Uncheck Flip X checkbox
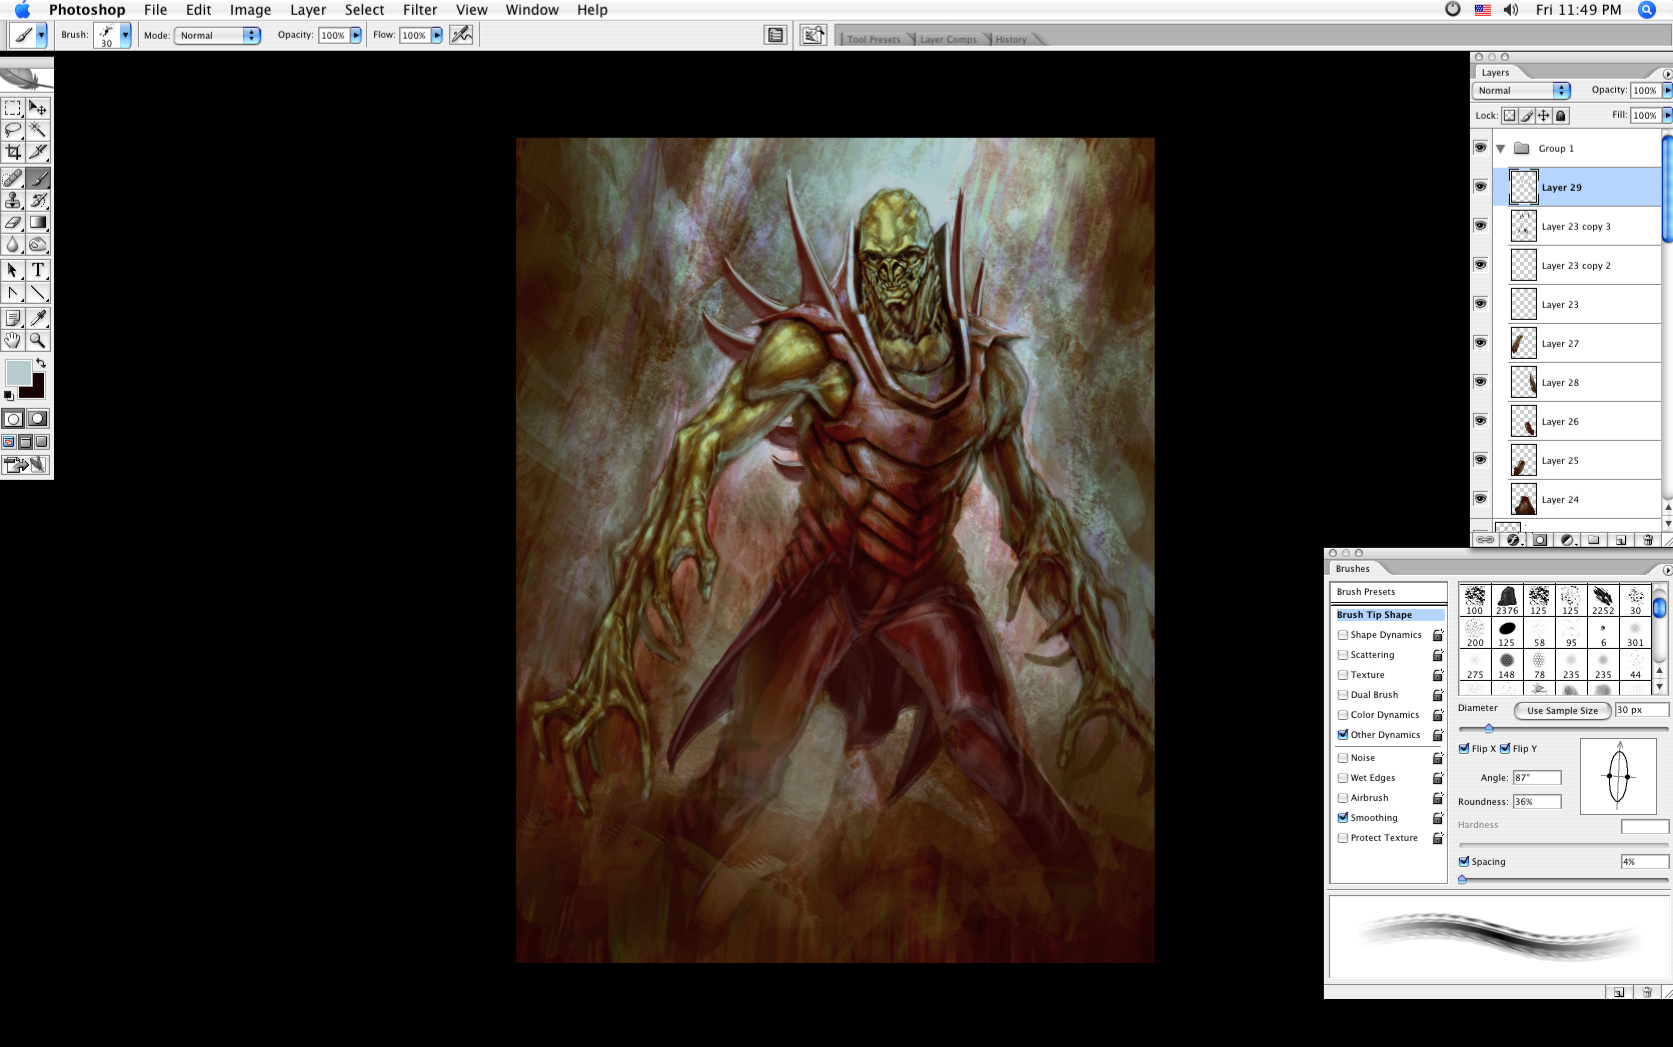Image resolution: width=1673 pixels, height=1047 pixels. pyautogui.click(x=1464, y=749)
